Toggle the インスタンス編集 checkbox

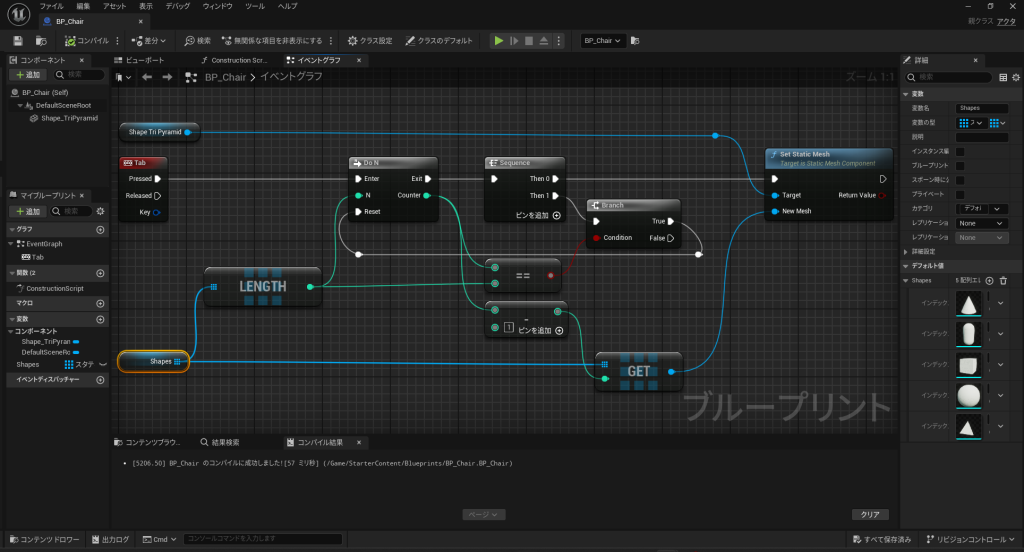(x=960, y=151)
